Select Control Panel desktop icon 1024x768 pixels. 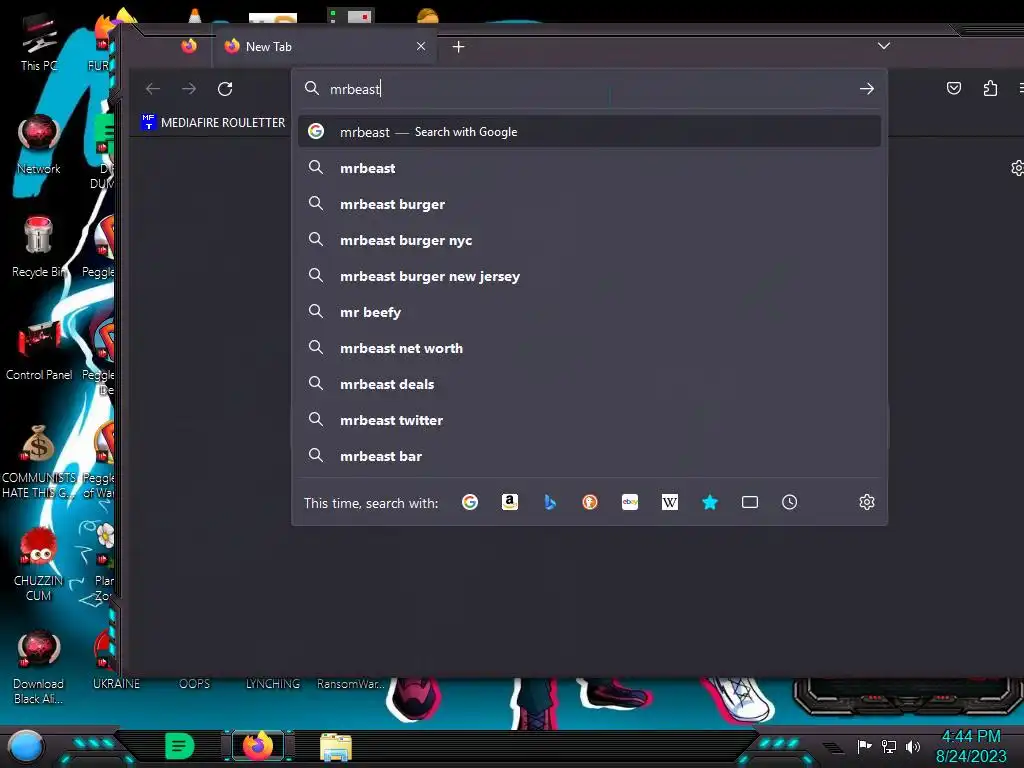click(39, 351)
